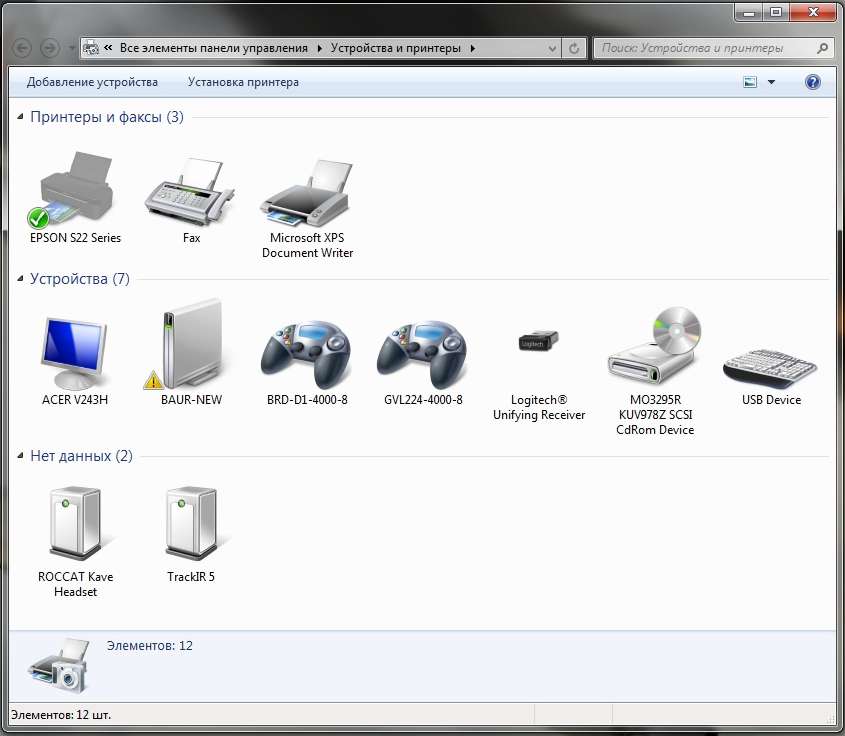Image resolution: width=845 pixels, height=736 pixels.
Task: Open the address bar history dropdown
Action: [552, 48]
